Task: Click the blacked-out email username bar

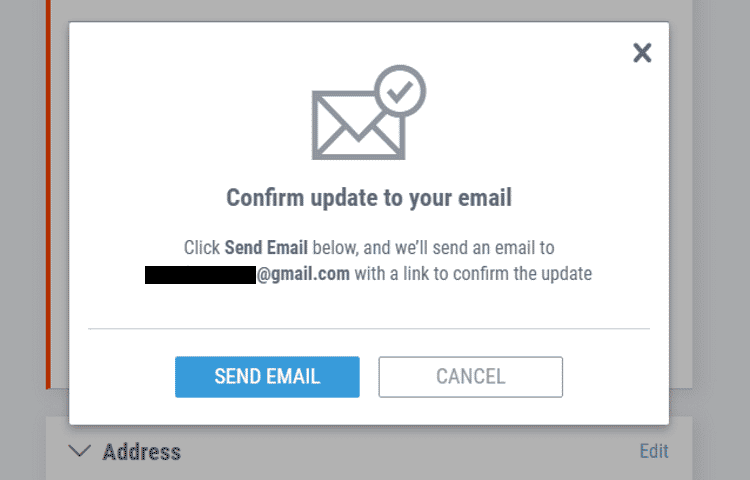Action: coord(200,274)
